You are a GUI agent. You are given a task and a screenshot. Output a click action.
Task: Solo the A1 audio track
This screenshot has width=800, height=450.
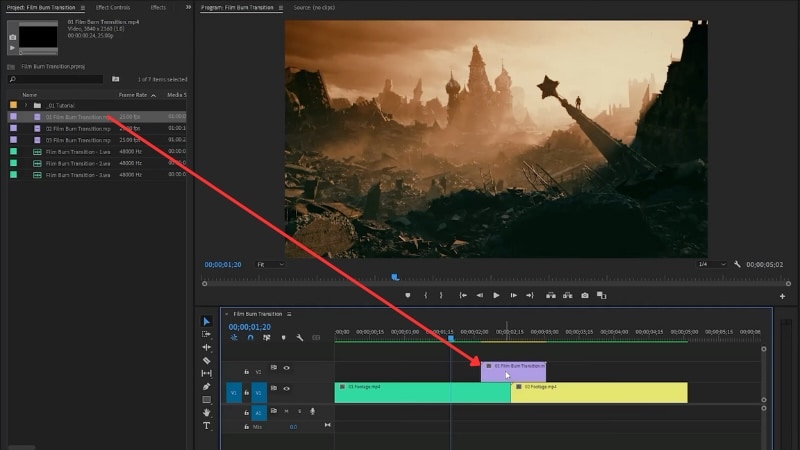pos(299,411)
